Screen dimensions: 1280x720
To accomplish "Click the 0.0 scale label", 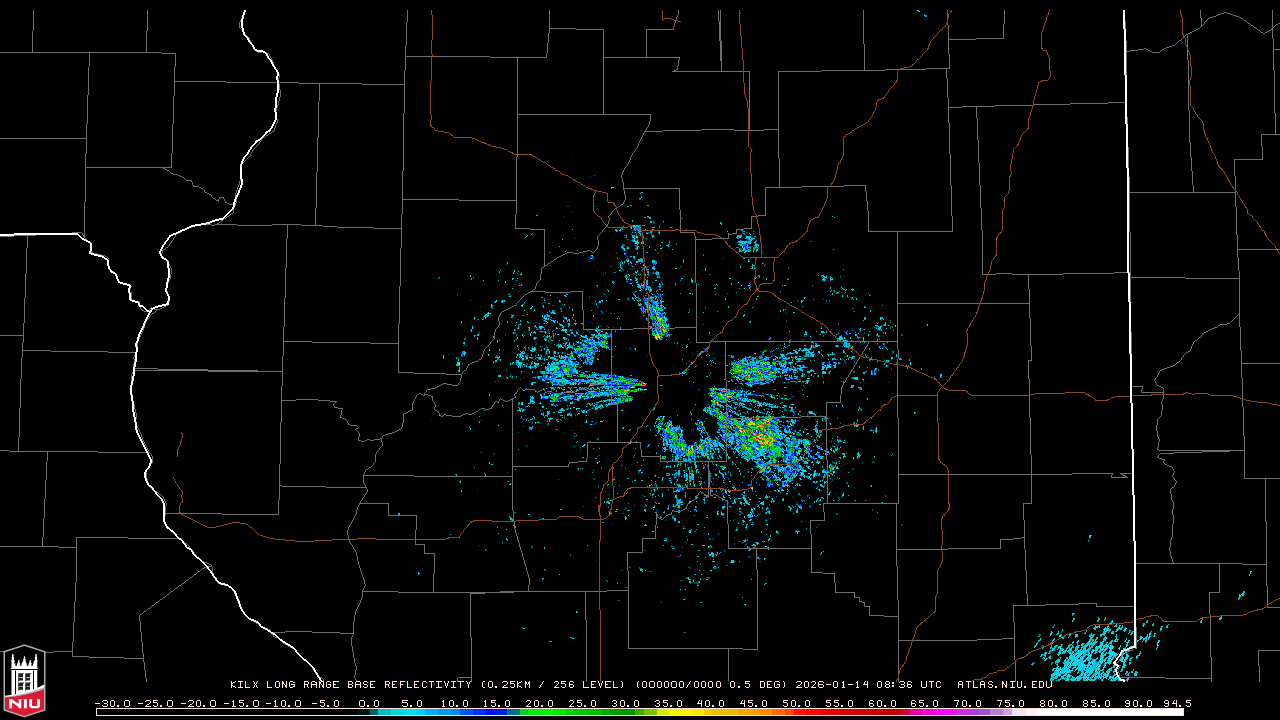I will click(x=369, y=703).
